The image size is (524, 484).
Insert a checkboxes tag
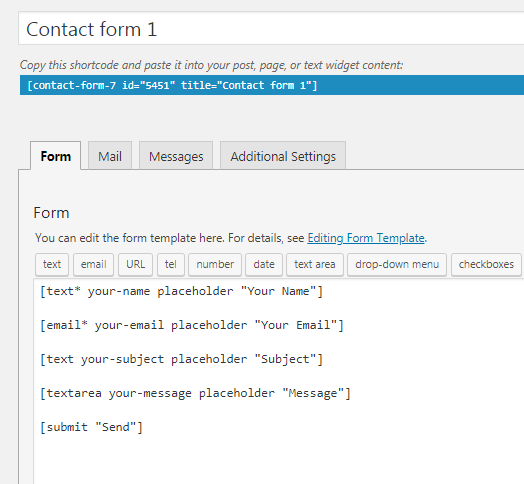(486, 264)
